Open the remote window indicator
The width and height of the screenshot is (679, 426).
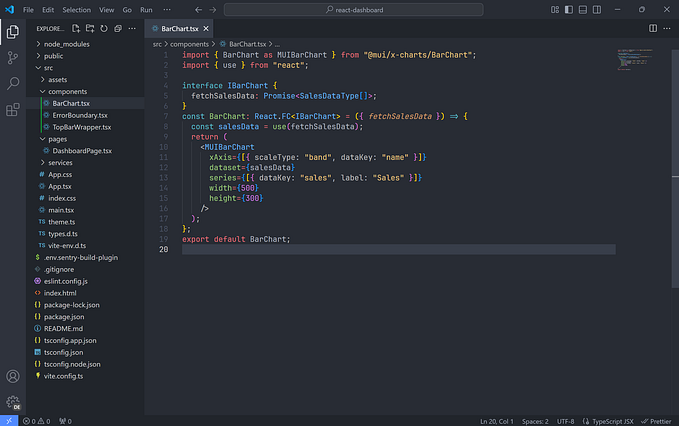click(x=9, y=421)
